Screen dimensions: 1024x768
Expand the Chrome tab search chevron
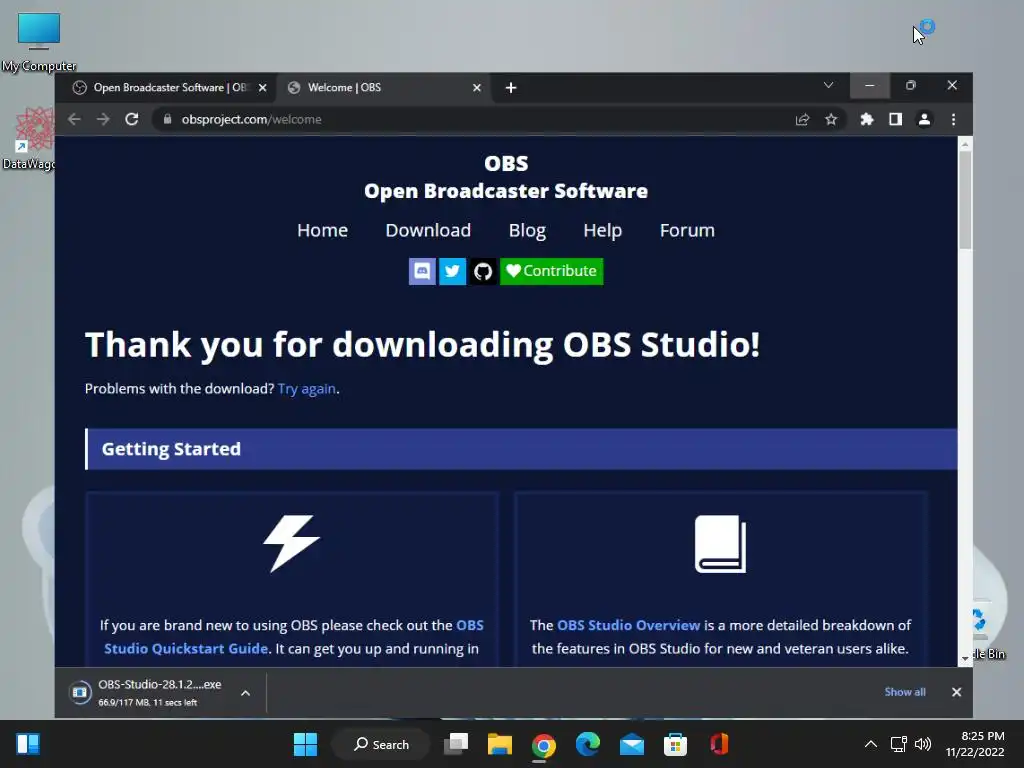[x=828, y=86]
